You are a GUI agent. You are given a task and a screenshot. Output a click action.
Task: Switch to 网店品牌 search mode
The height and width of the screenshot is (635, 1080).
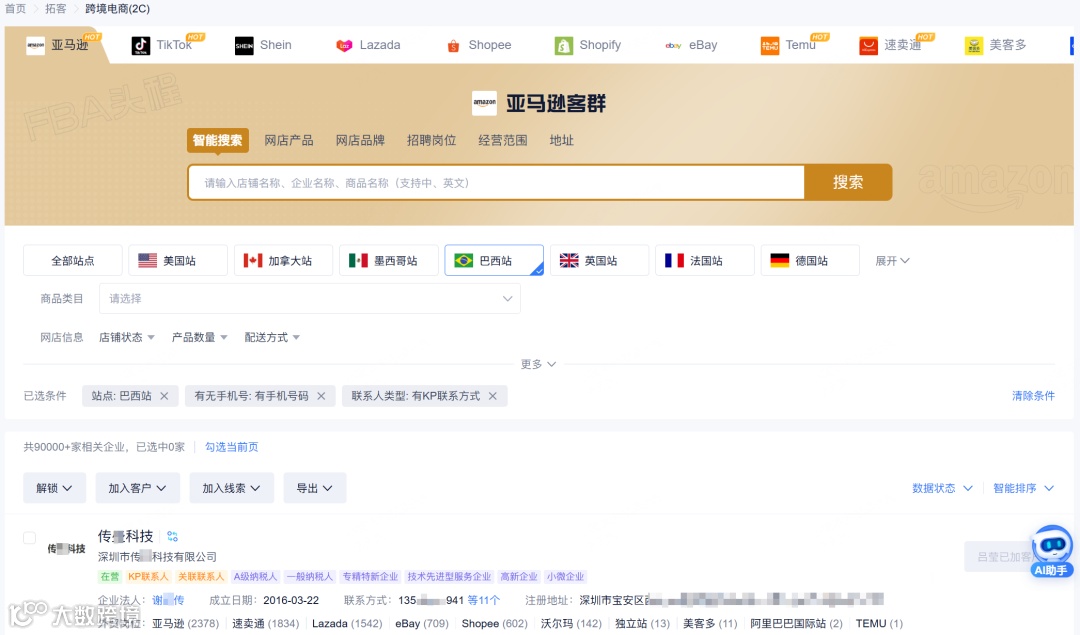360,140
